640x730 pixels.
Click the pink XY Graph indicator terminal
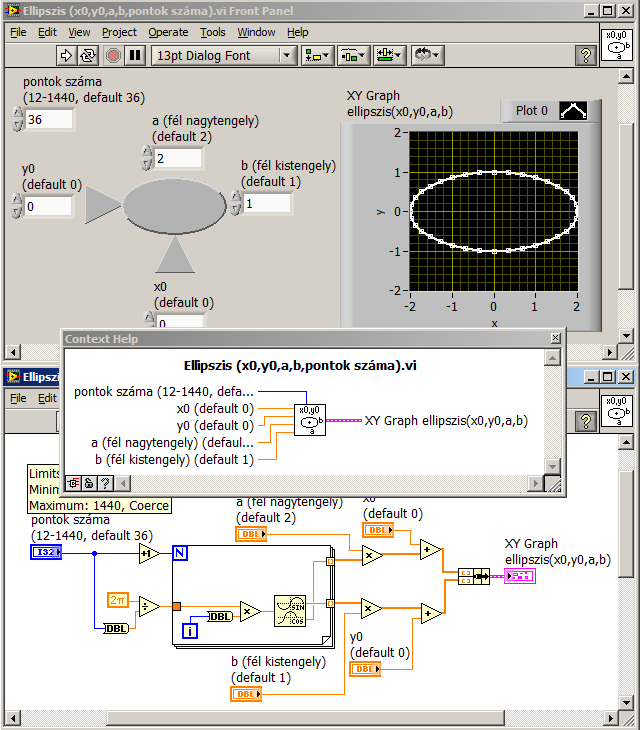pos(520,576)
